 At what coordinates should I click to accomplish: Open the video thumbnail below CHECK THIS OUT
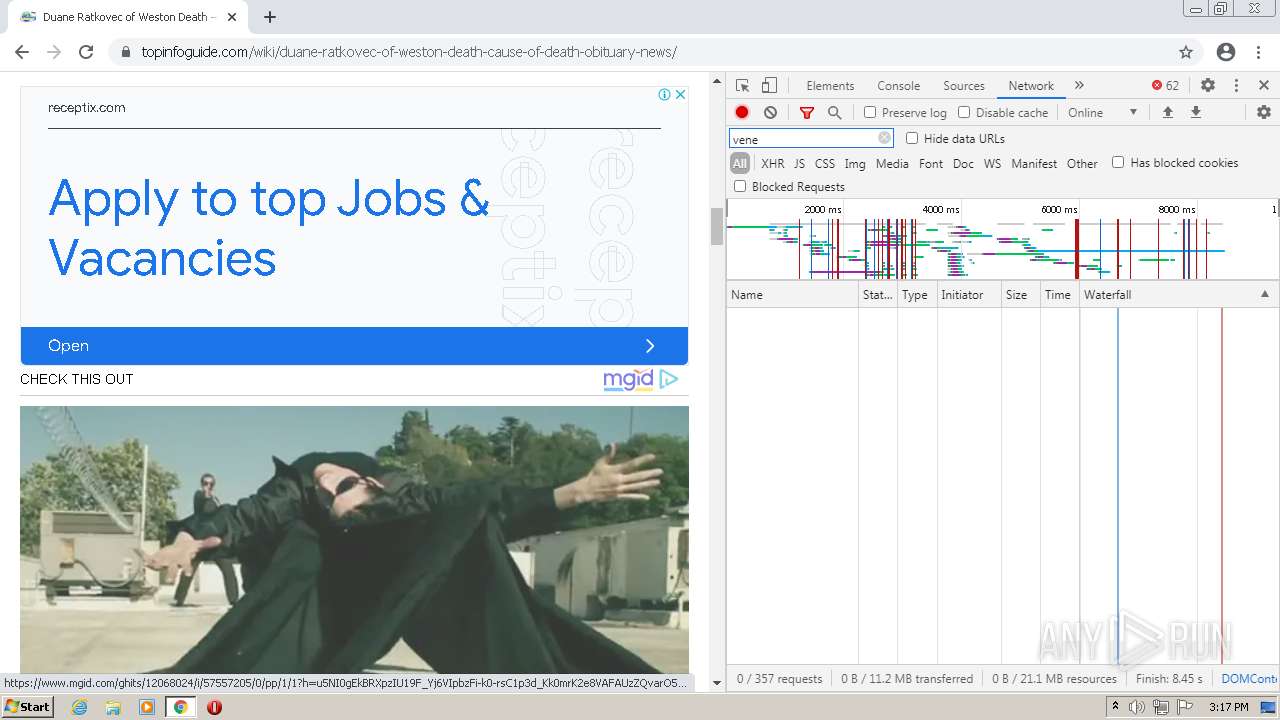click(x=354, y=540)
